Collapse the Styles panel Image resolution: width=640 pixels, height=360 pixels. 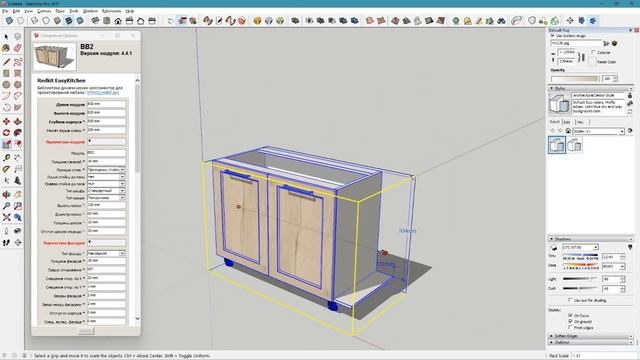pyautogui.click(x=552, y=88)
